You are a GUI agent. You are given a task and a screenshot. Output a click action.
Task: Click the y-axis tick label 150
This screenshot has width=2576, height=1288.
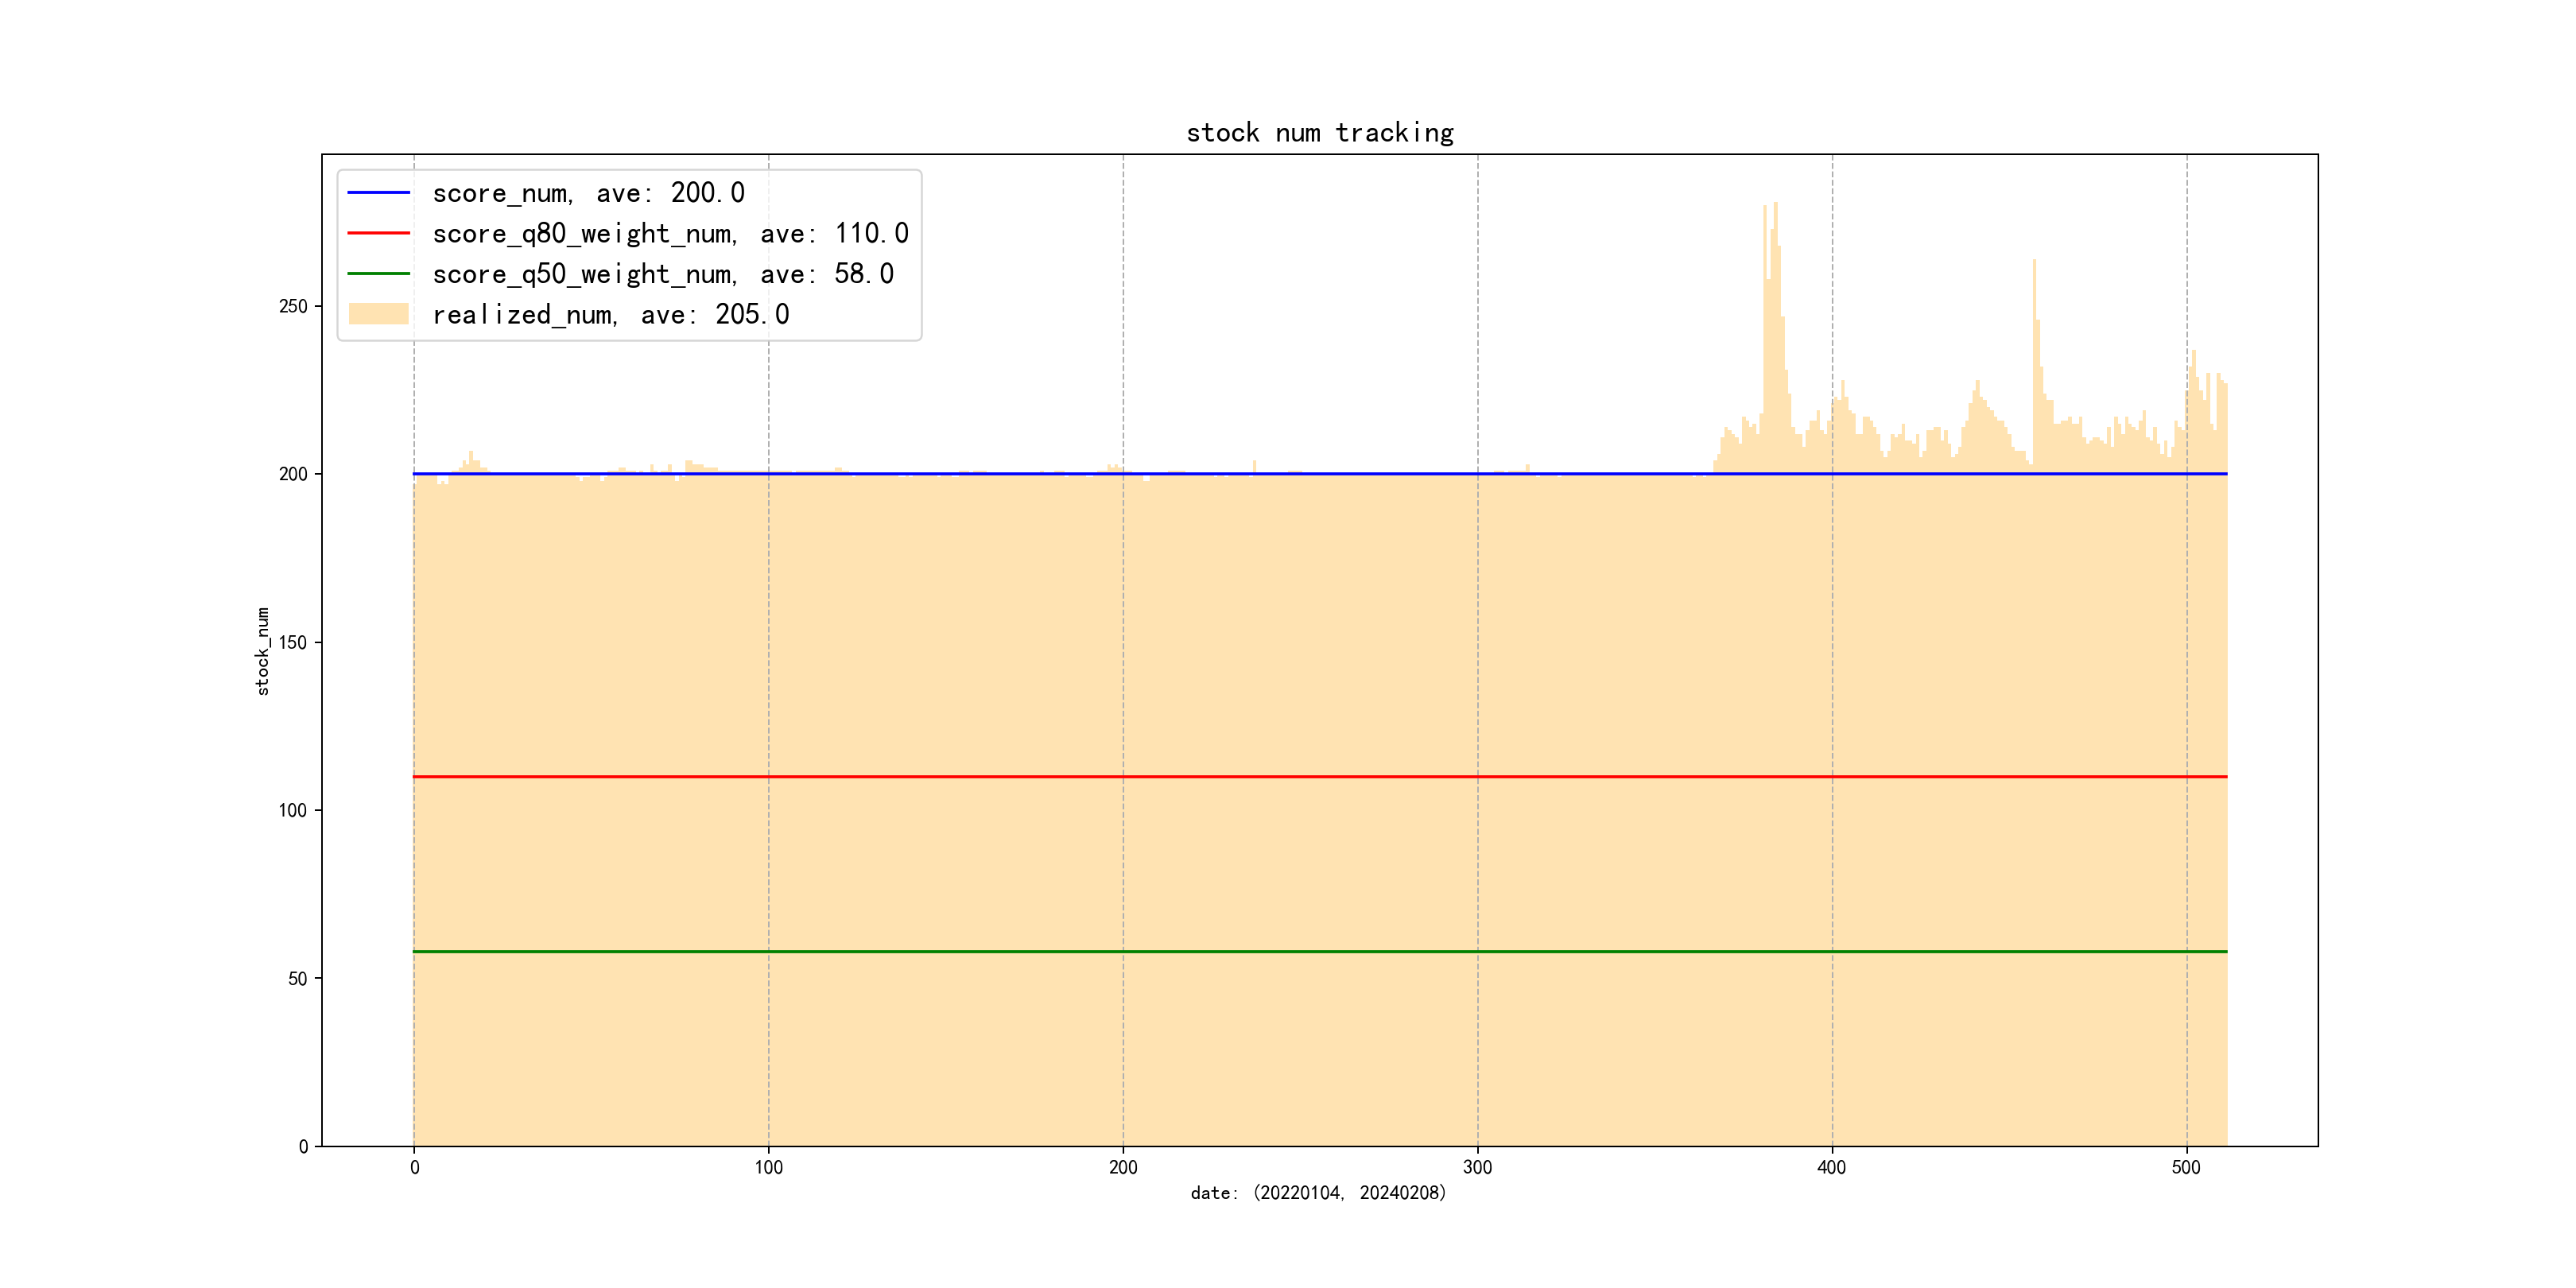coord(293,642)
